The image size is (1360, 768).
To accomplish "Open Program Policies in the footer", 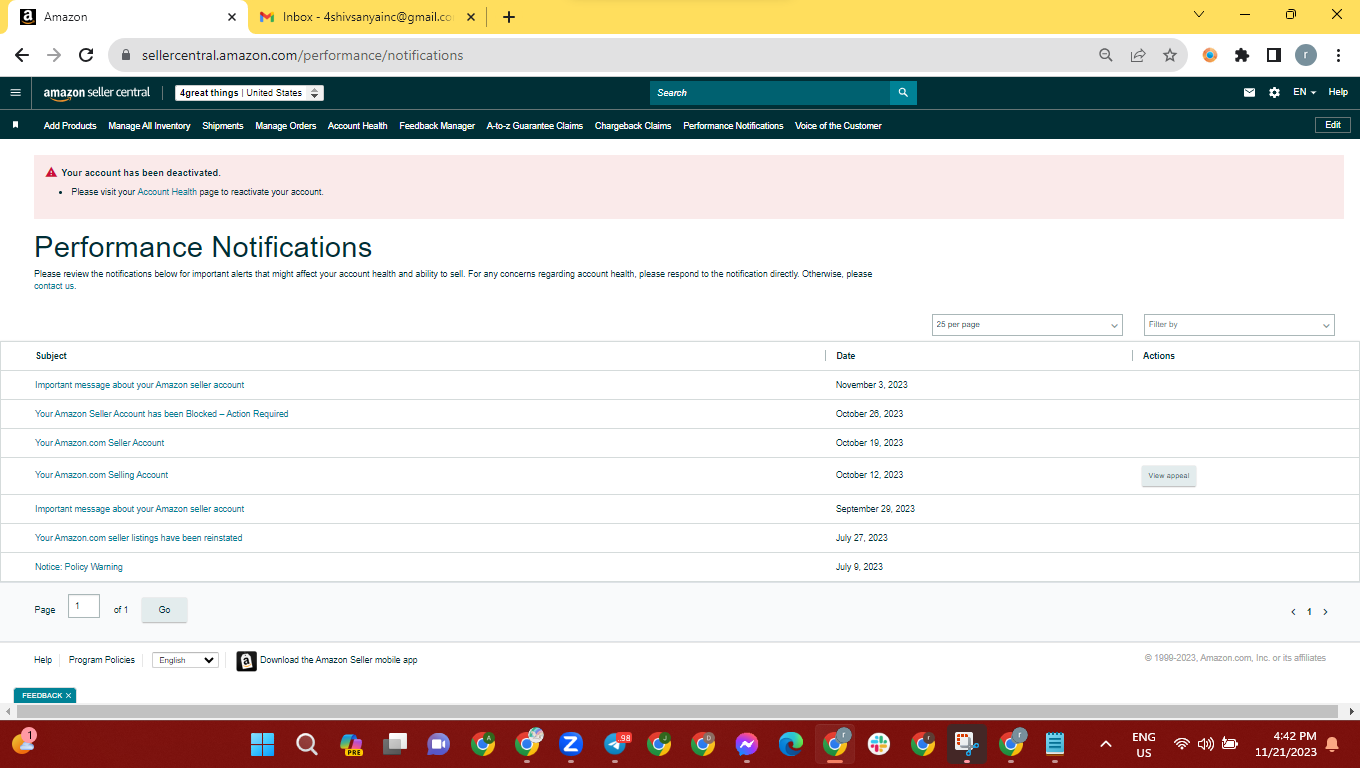I will tap(102, 660).
